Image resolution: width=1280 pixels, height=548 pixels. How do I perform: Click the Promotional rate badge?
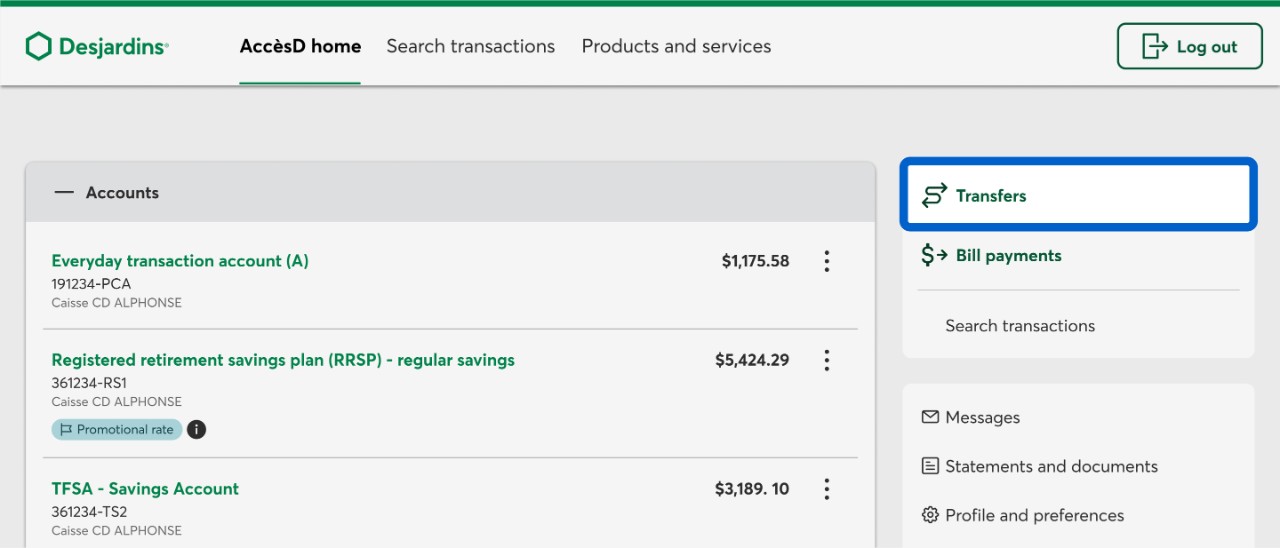117,430
